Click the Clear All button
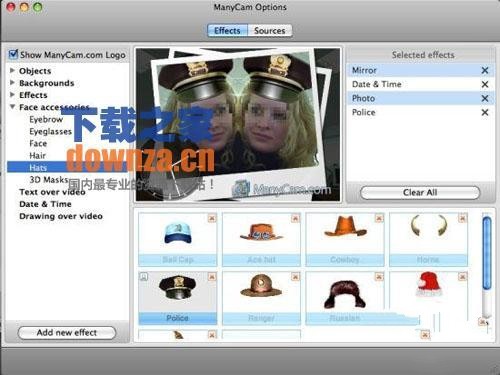 (420, 192)
